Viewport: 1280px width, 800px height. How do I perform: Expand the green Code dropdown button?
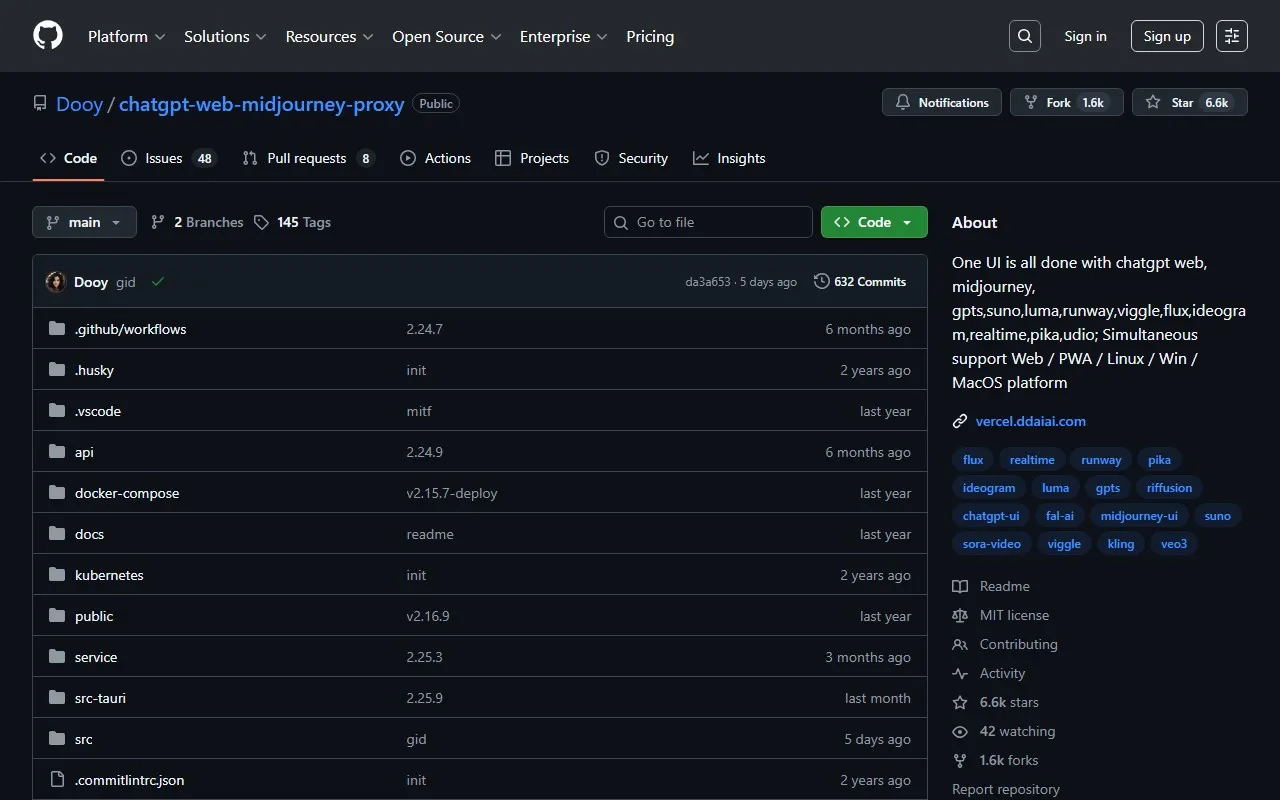pos(873,222)
